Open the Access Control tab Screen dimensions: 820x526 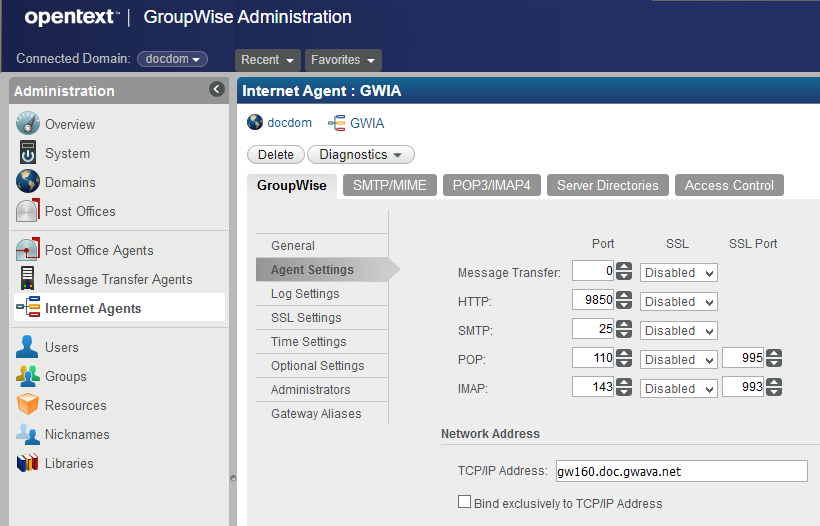(729, 185)
